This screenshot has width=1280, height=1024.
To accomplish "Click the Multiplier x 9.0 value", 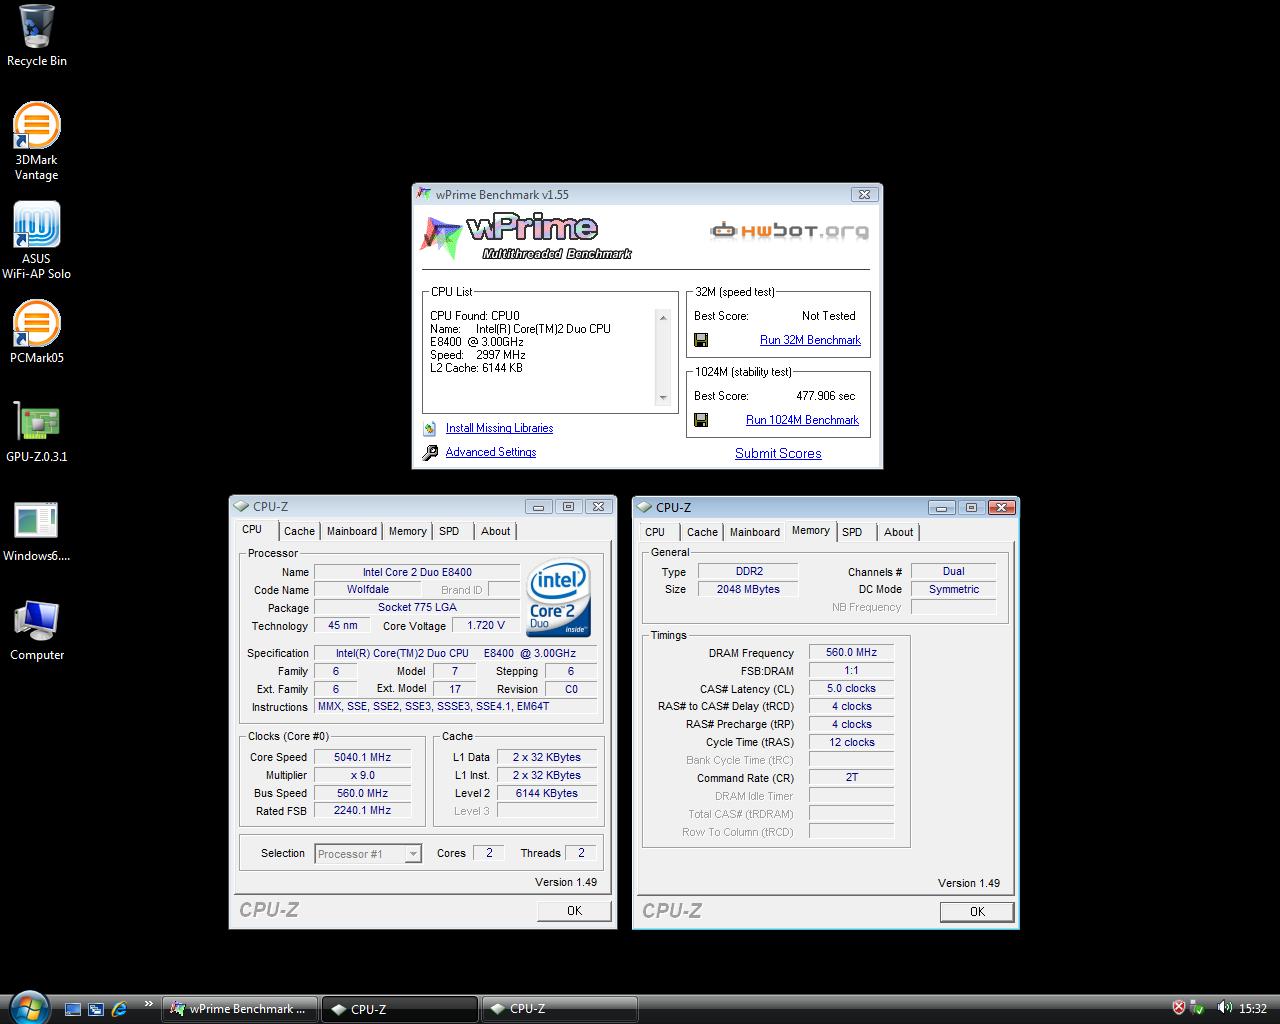I will (362, 775).
